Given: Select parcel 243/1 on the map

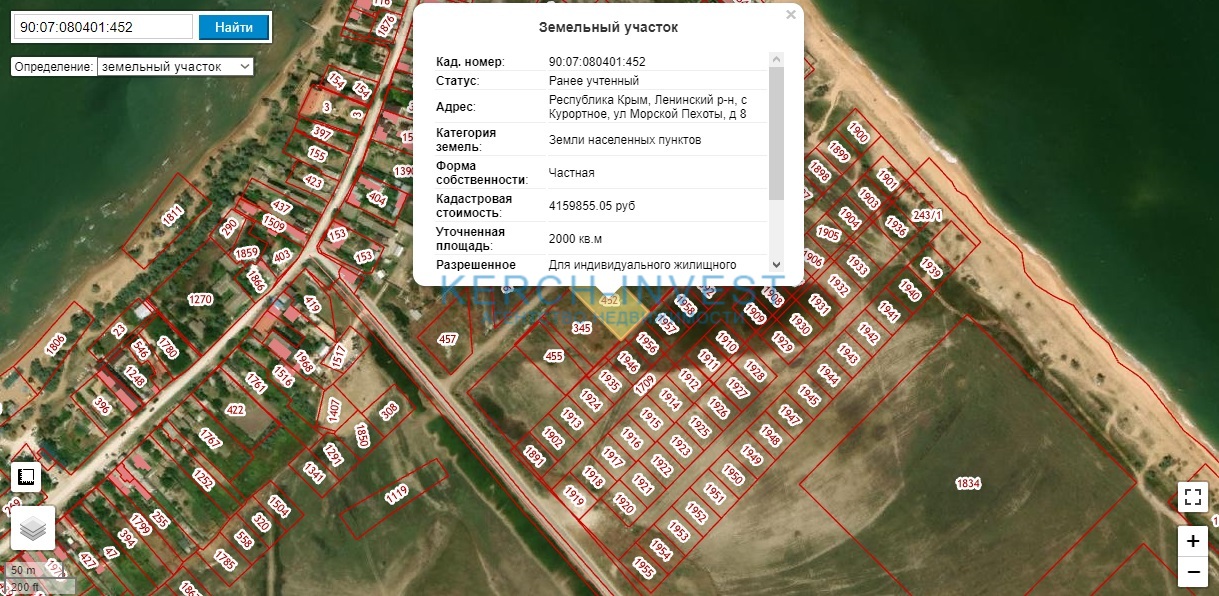Looking at the screenshot, I should point(928,215).
